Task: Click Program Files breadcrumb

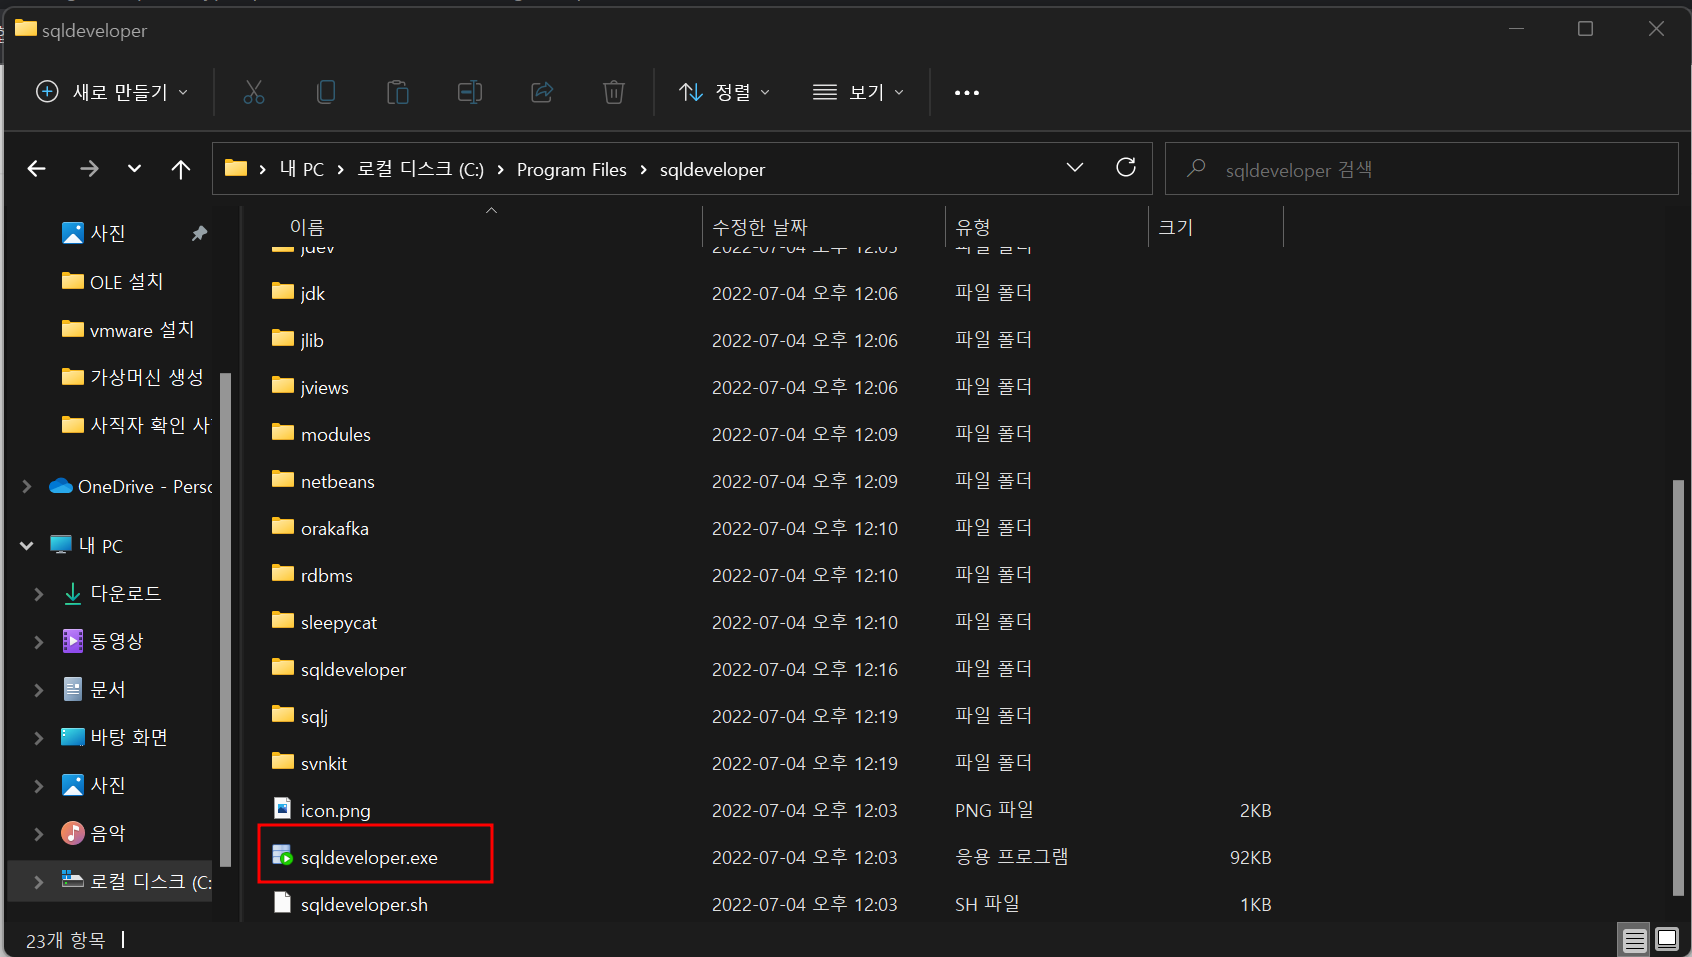Action: pyautogui.click(x=572, y=170)
